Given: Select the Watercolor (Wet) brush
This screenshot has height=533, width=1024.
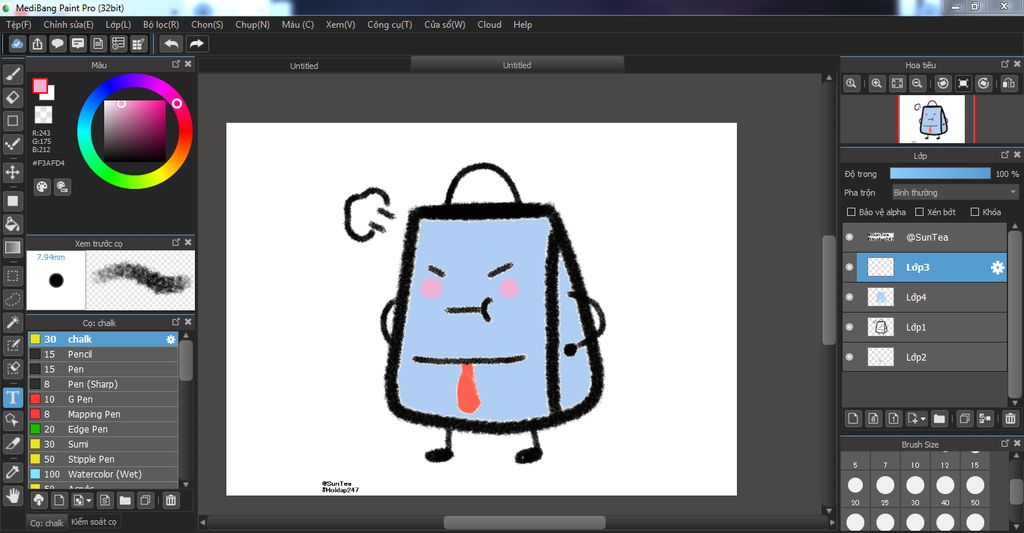Looking at the screenshot, I should click(x=104, y=474).
